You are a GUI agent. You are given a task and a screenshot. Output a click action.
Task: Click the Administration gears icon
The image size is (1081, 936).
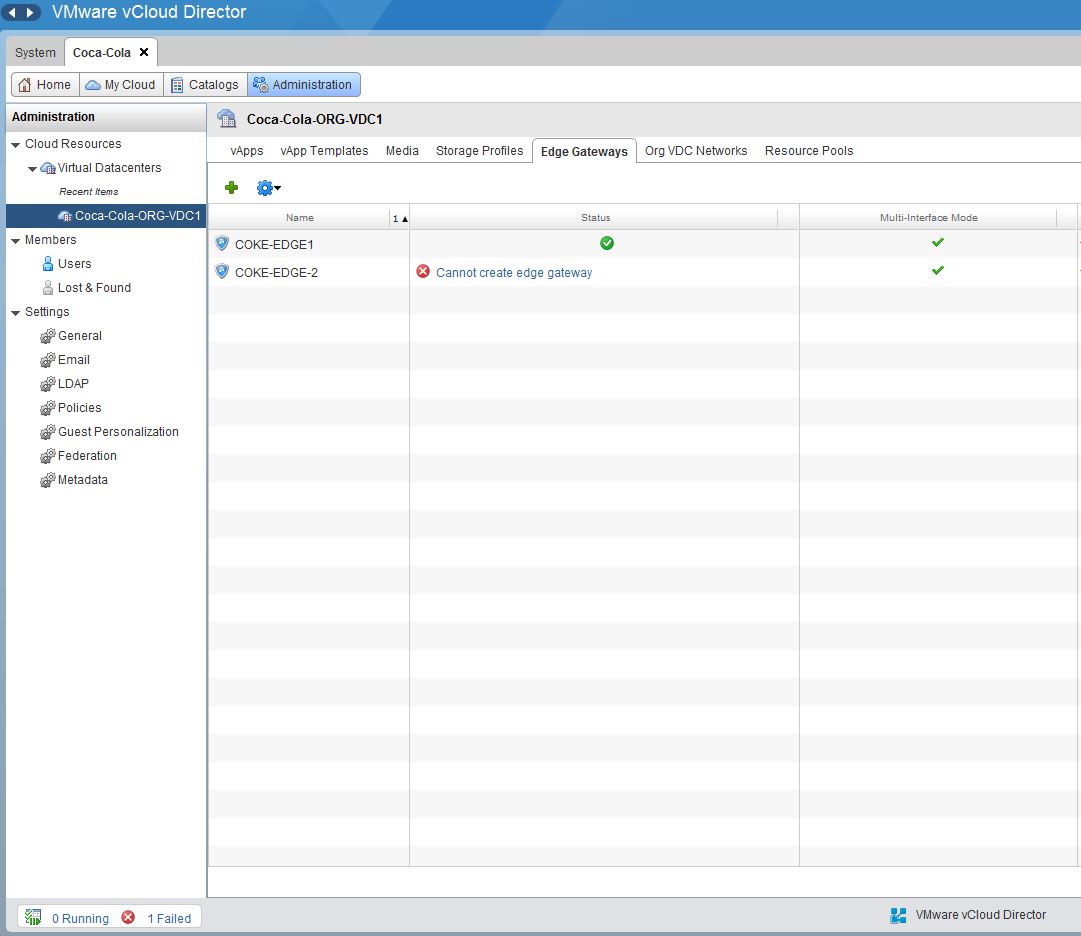[x=260, y=85]
